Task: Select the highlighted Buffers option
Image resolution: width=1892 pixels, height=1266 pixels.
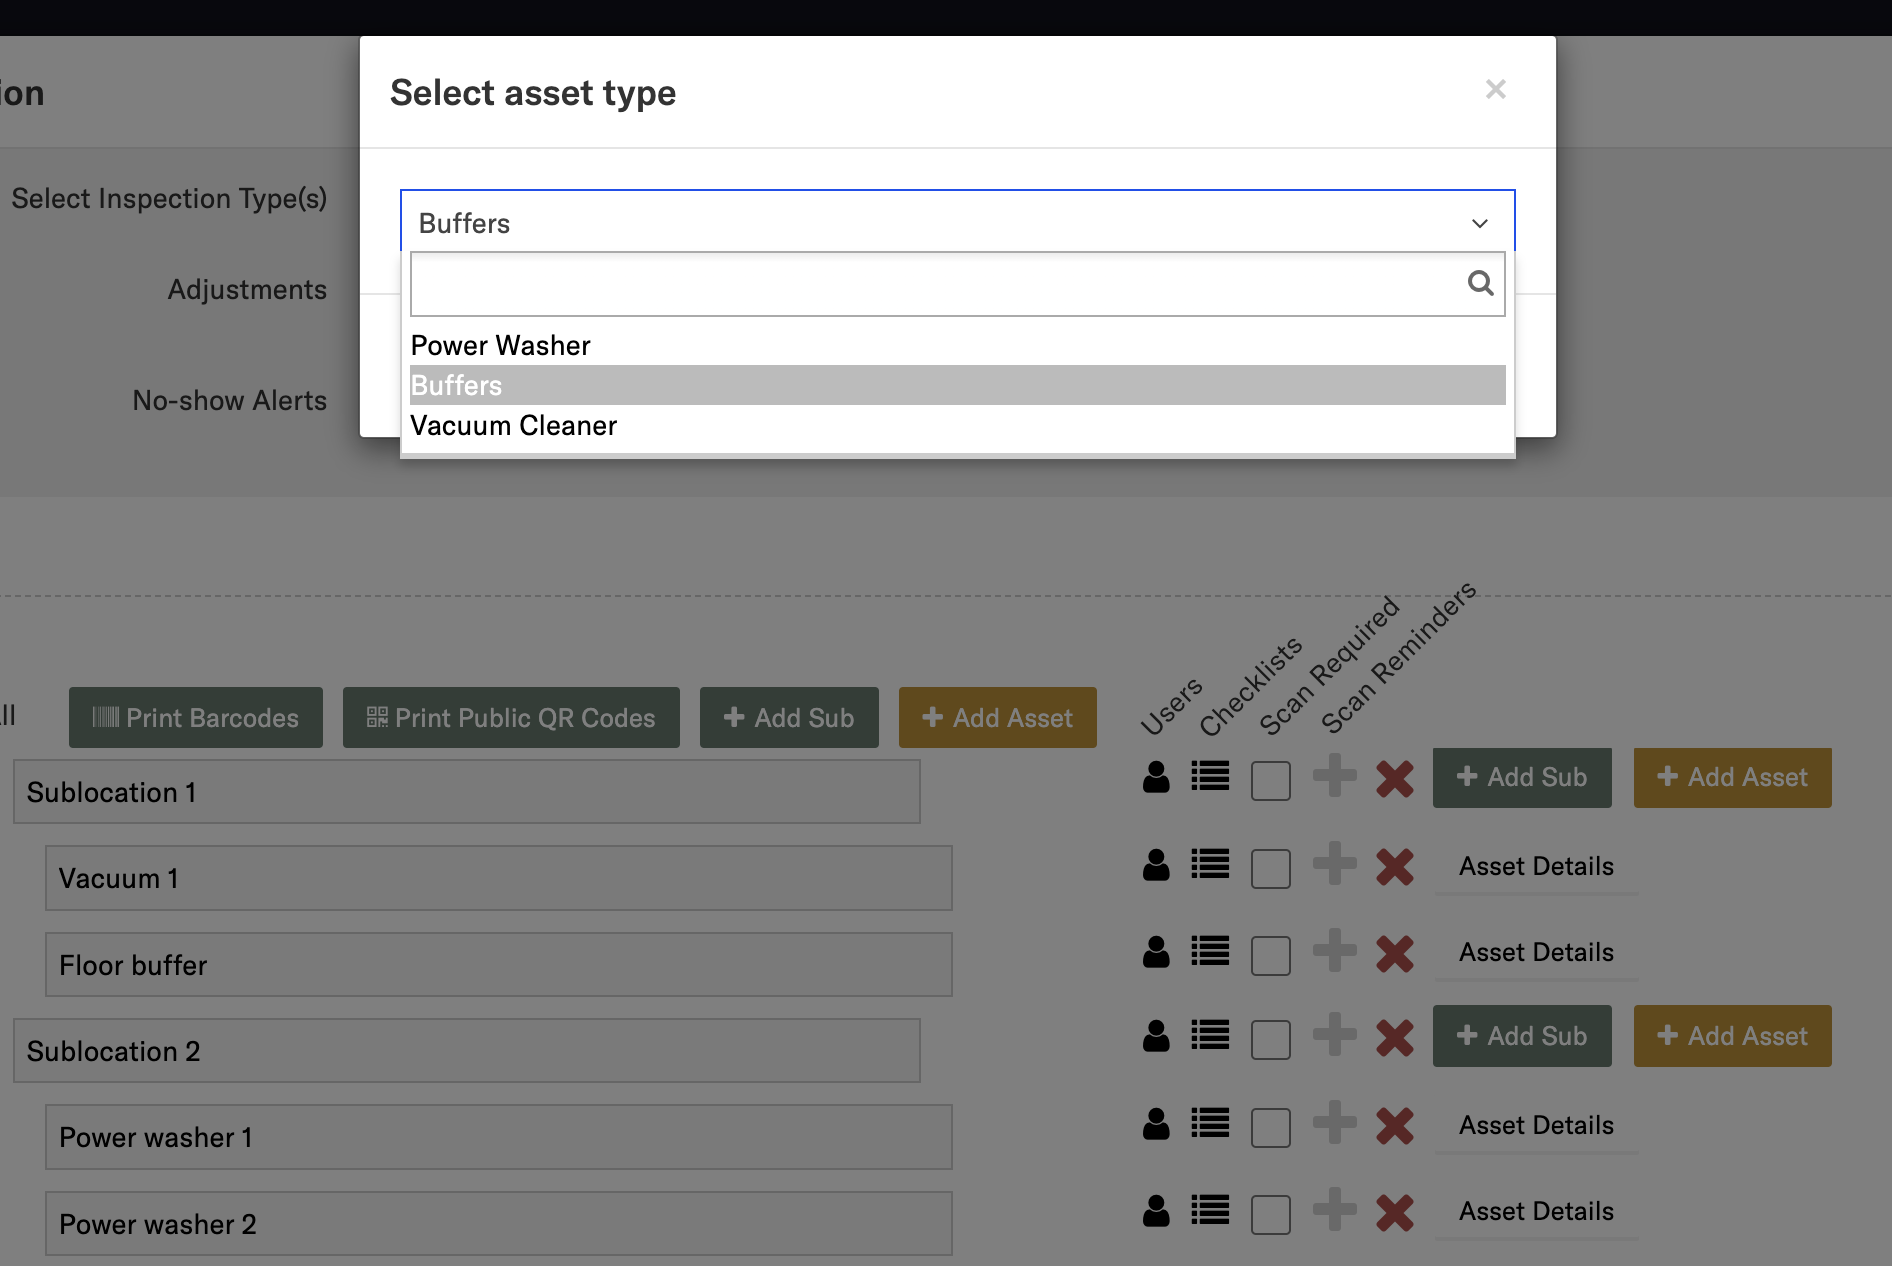Action: 456,386
